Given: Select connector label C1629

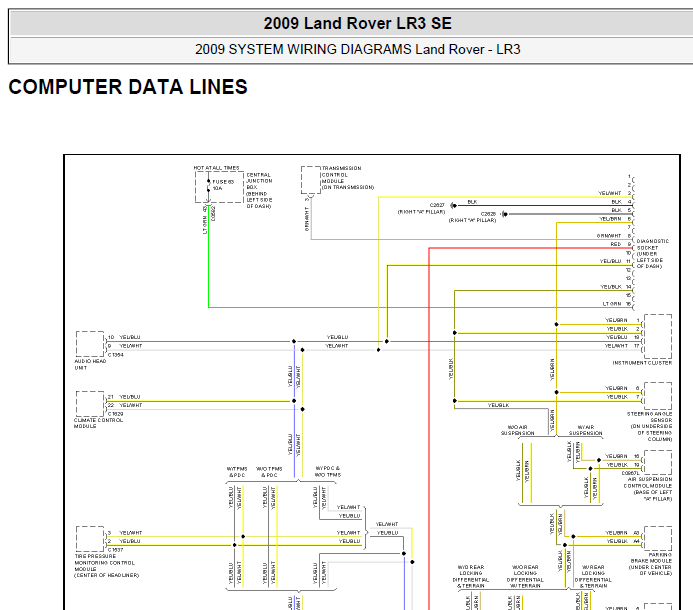Looking at the screenshot, I should [116, 414].
